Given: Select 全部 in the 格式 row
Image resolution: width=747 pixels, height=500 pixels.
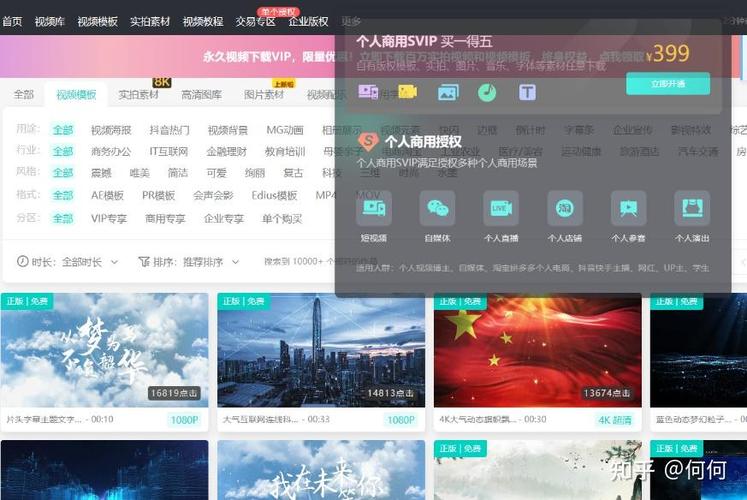Looking at the screenshot, I should pos(62,195).
